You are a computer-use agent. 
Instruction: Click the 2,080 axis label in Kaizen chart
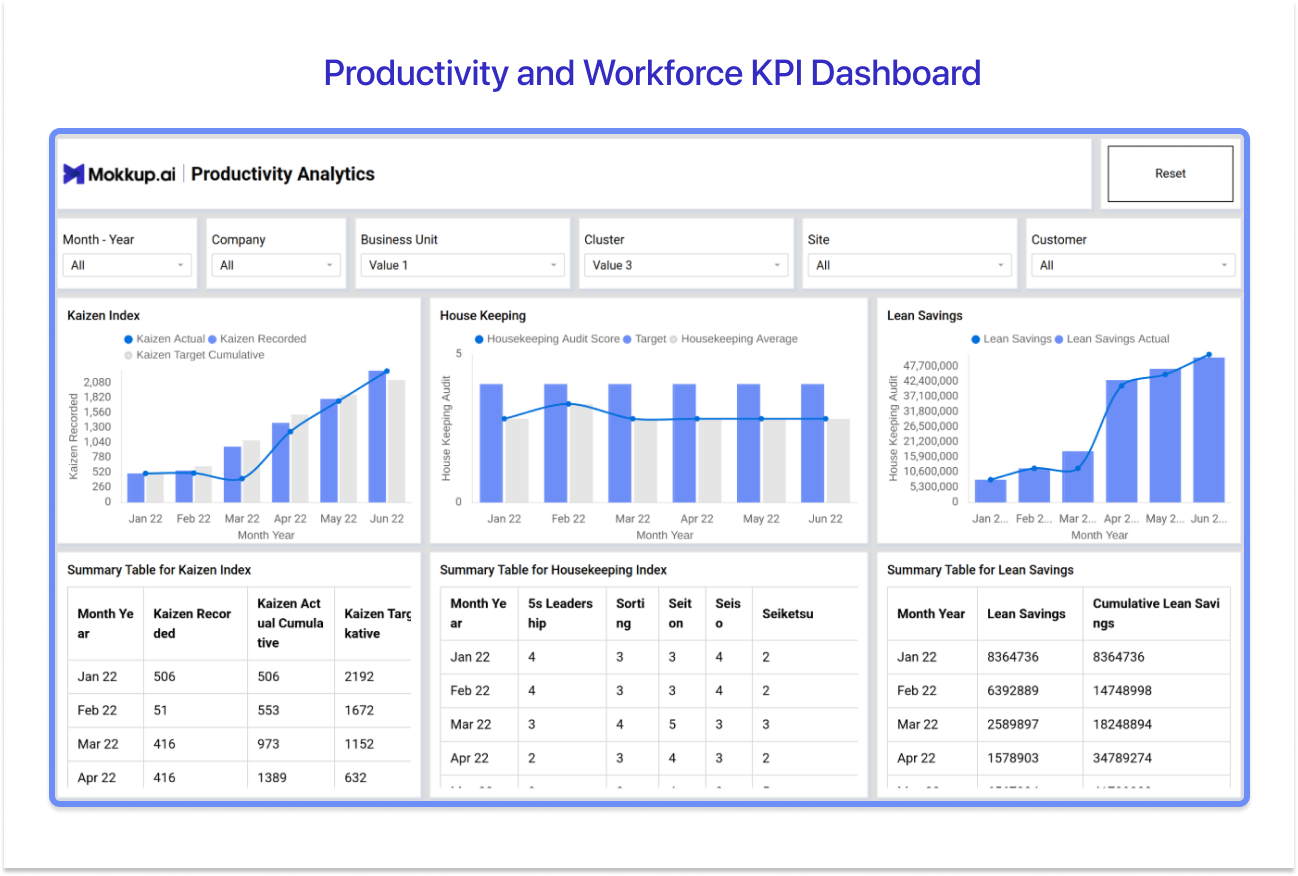point(97,383)
